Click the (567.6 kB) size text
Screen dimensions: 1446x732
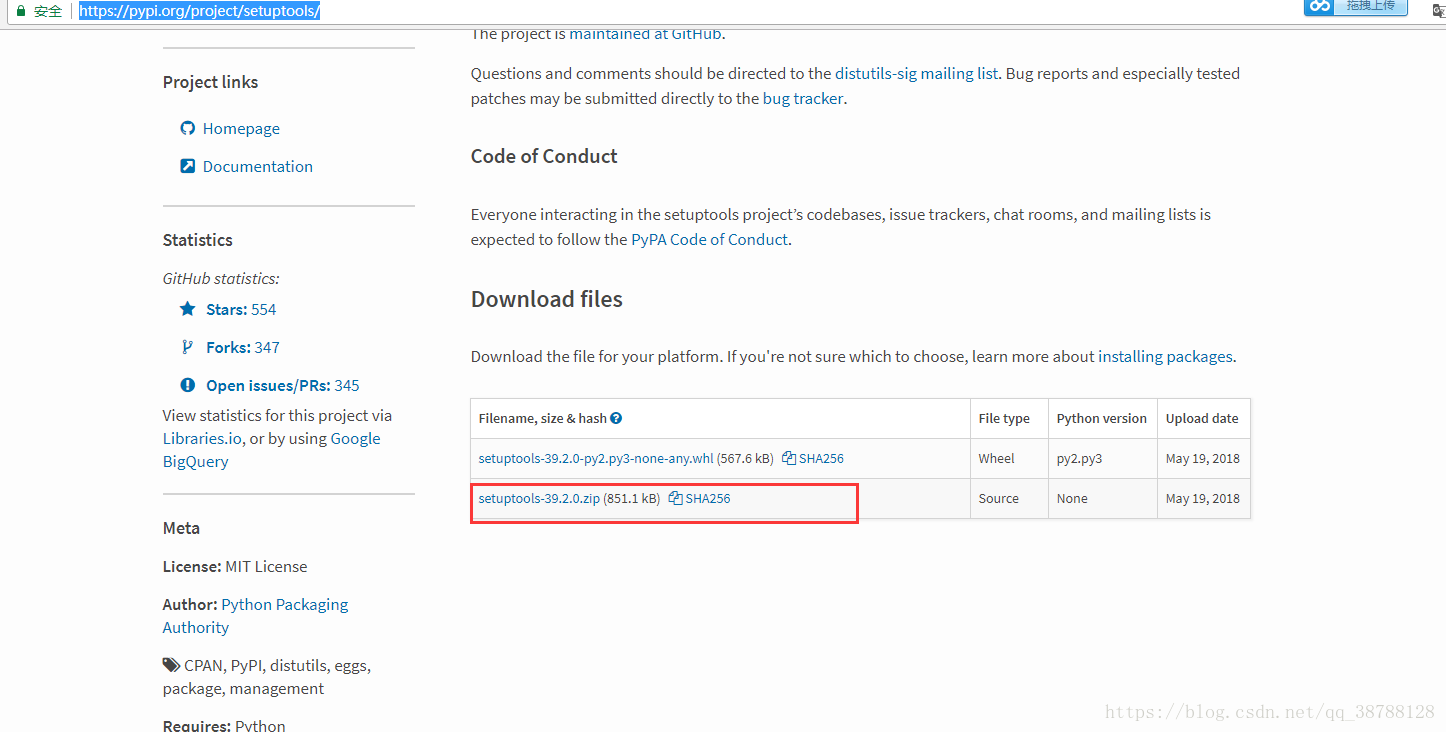click(x=745, y=458)
